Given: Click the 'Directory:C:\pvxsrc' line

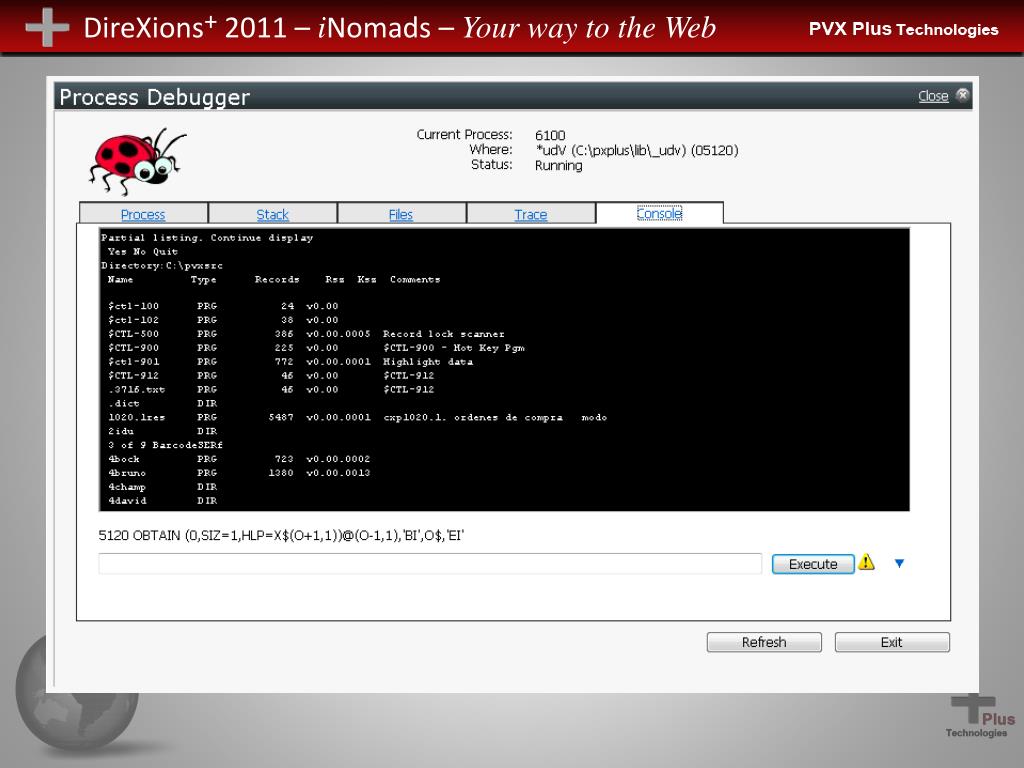Looking at the screenshot, I should 162,266.
